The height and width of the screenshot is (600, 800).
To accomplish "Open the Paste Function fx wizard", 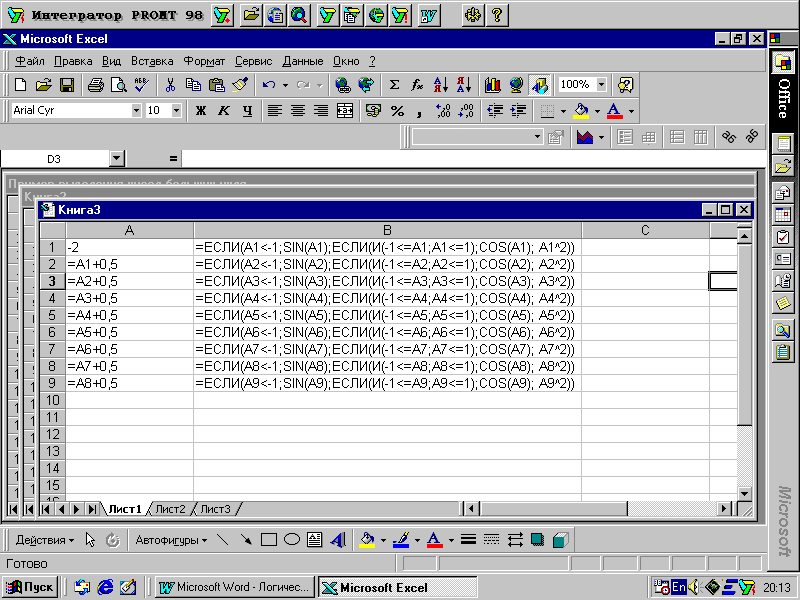I will 417,85.
